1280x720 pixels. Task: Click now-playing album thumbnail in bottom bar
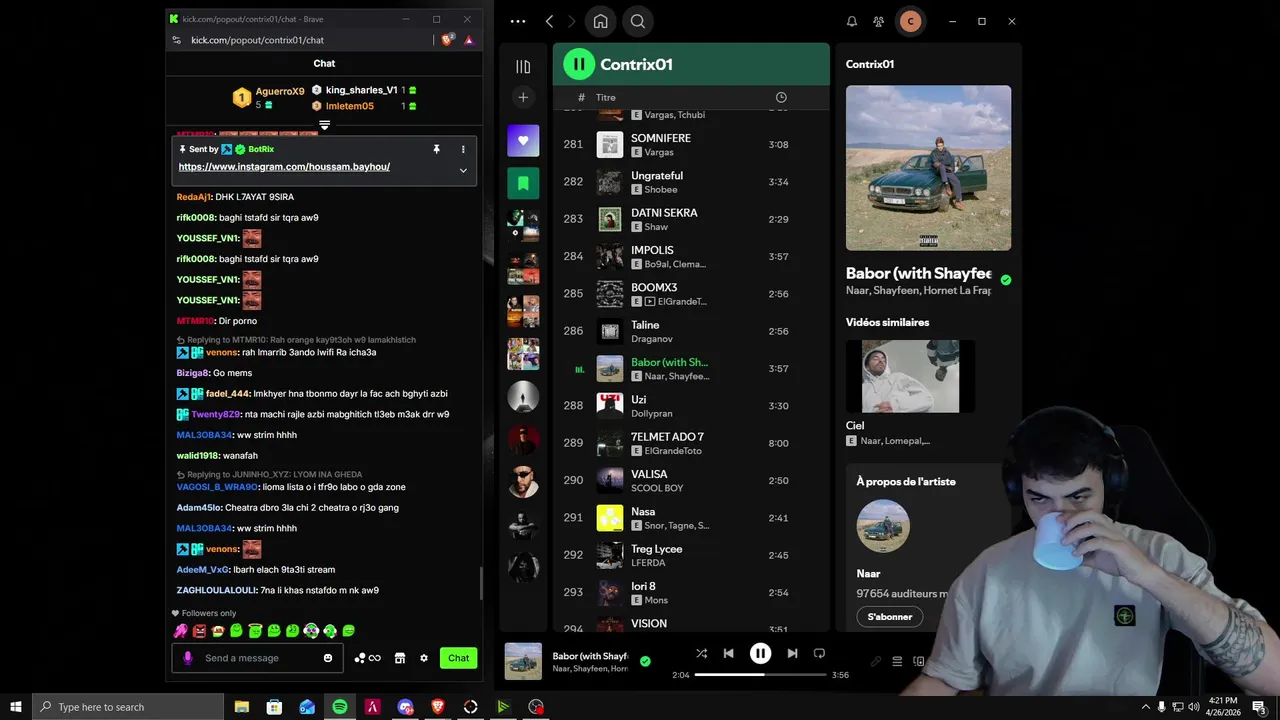tap(523, 661)
